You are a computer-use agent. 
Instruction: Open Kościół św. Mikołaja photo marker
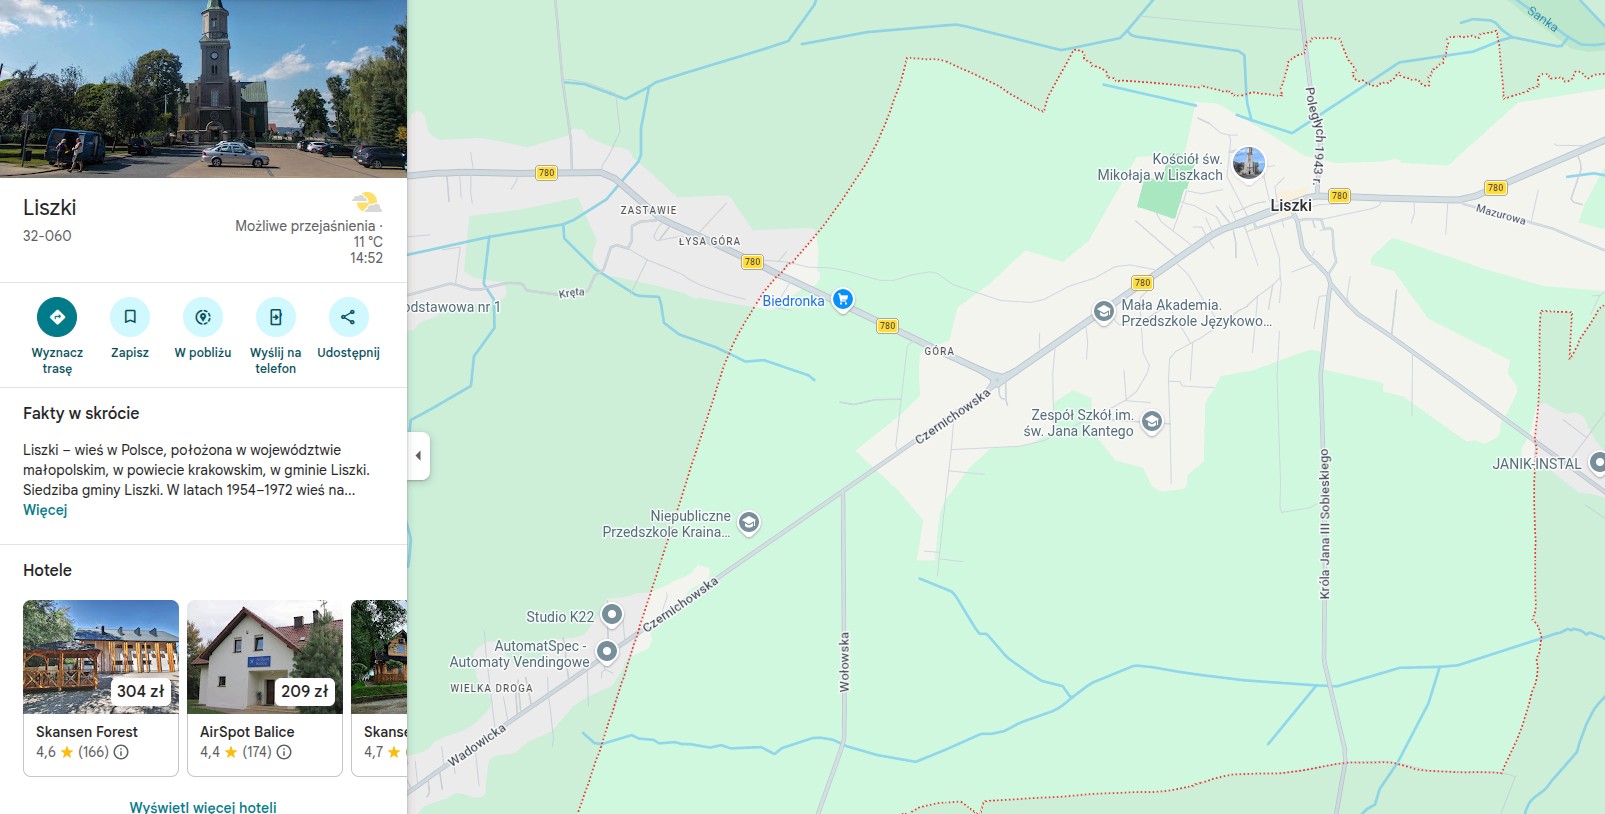(x=1248, y=163)
